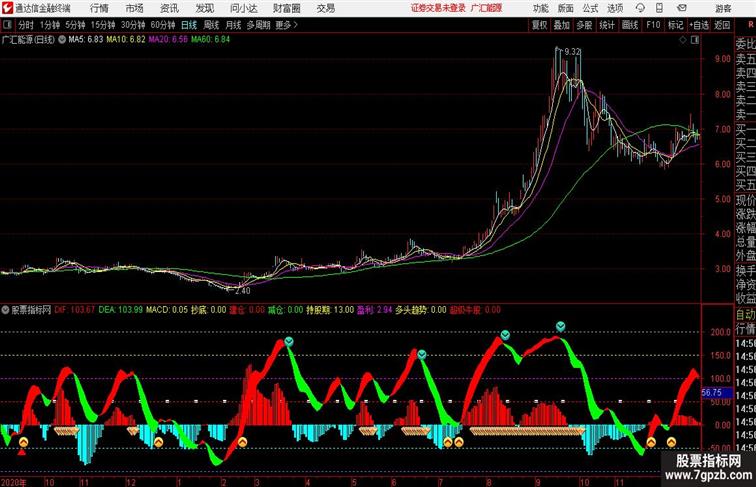756x487 pixels.
Task: Click the 游客 guest account label
Action: tap(723, 8)
